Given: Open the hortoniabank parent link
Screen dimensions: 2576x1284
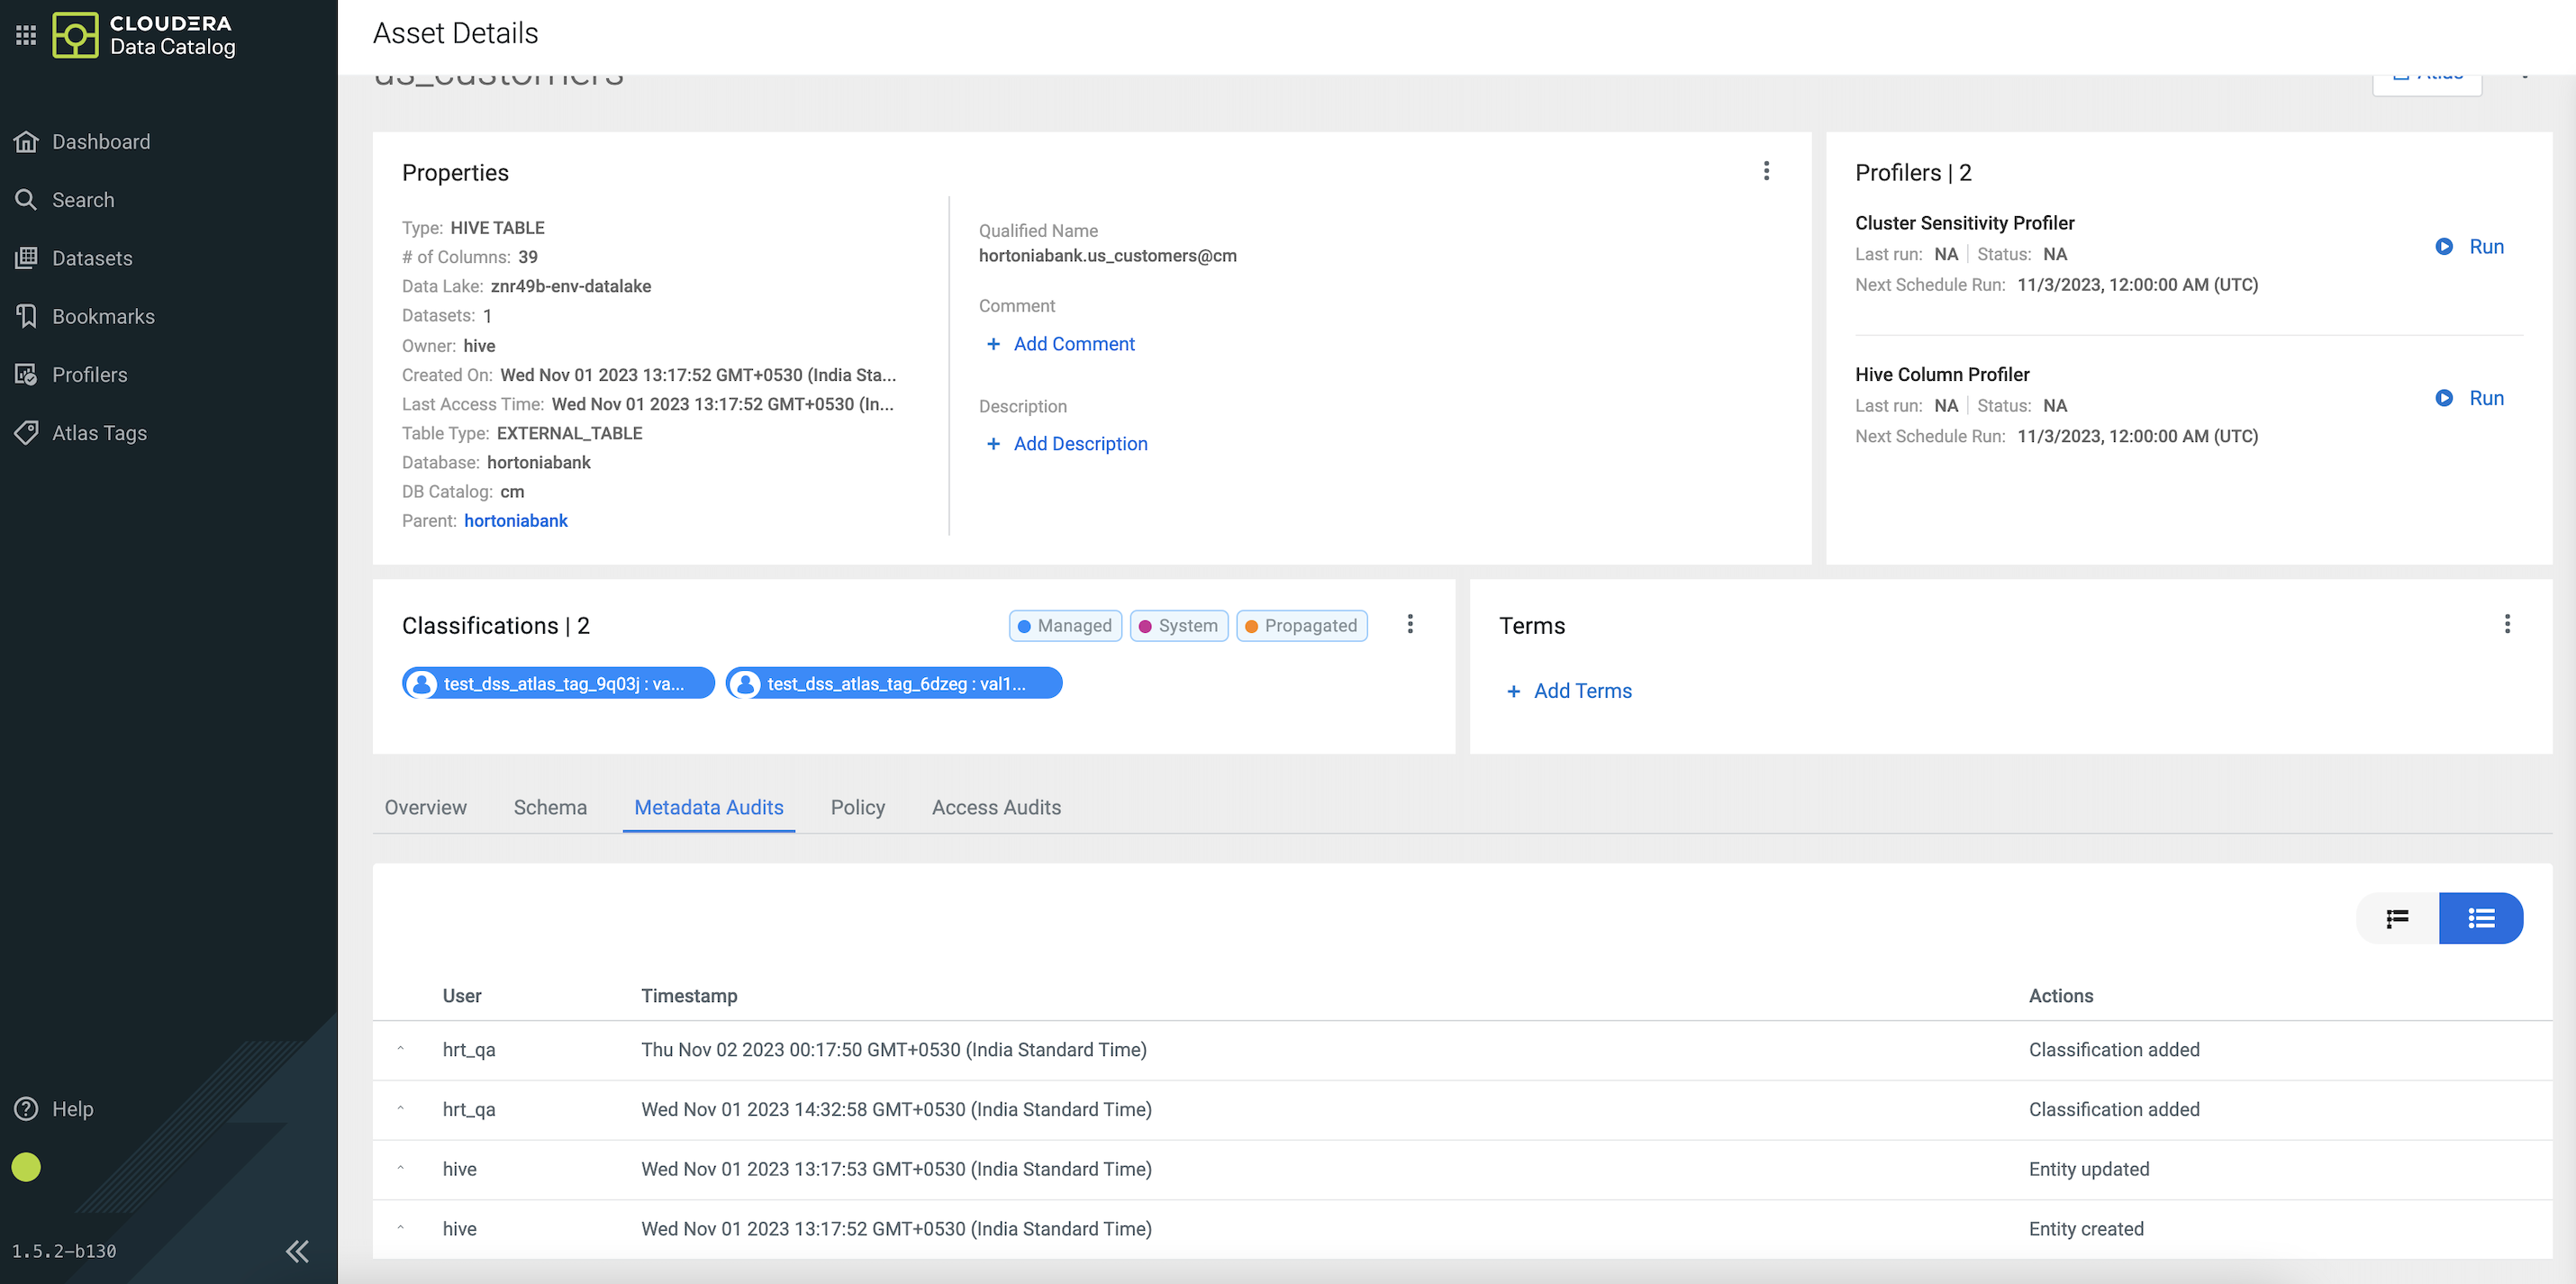Looking at the screenshot, I should (x=515, y=521).
